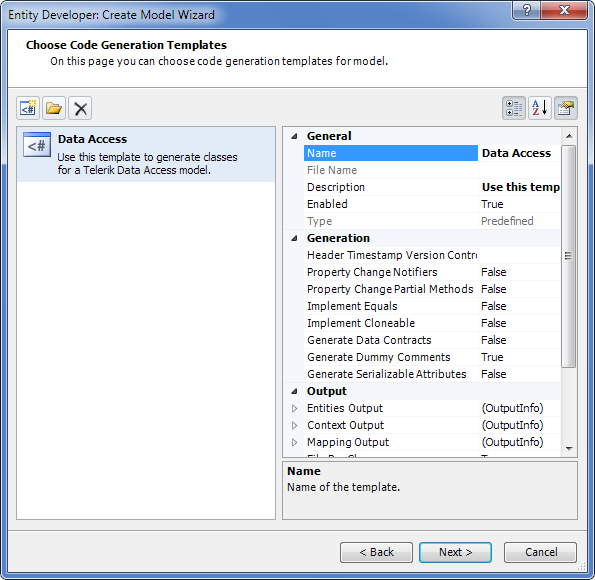Screen dimensions: 595x580
Task: Select the Mapping Output row label
Action: 391,442
